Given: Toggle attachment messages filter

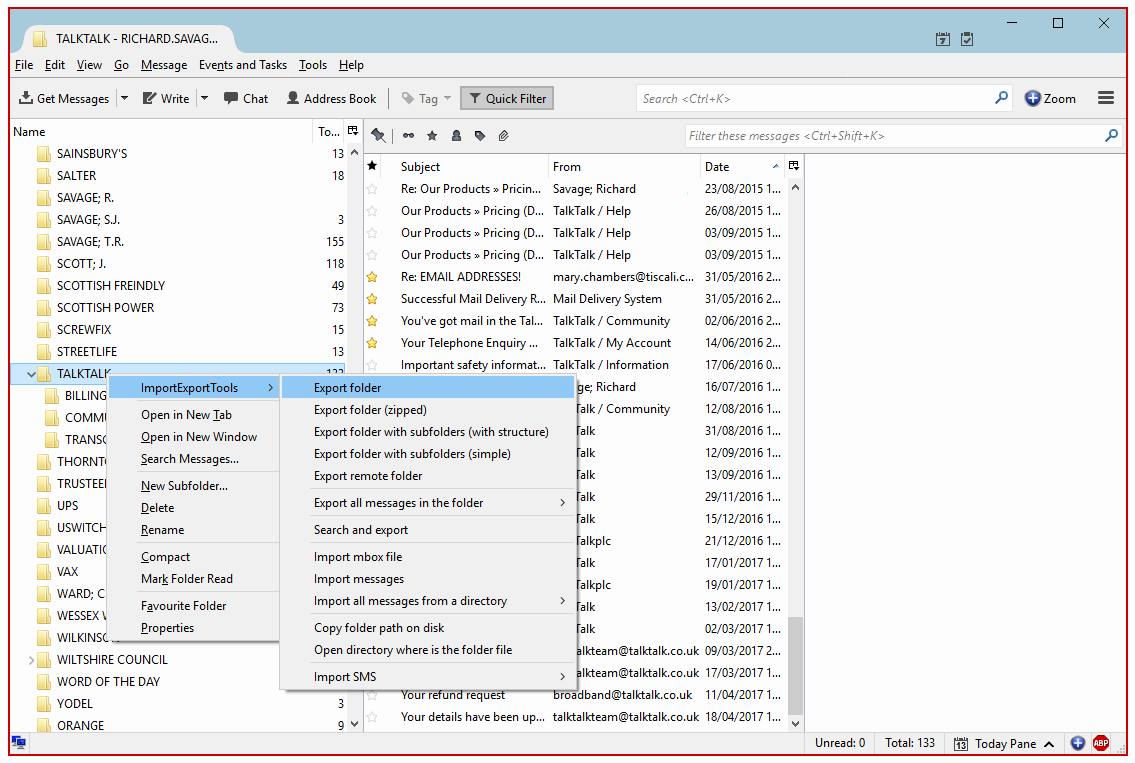Looking at the screenshot, I should 503,135.
